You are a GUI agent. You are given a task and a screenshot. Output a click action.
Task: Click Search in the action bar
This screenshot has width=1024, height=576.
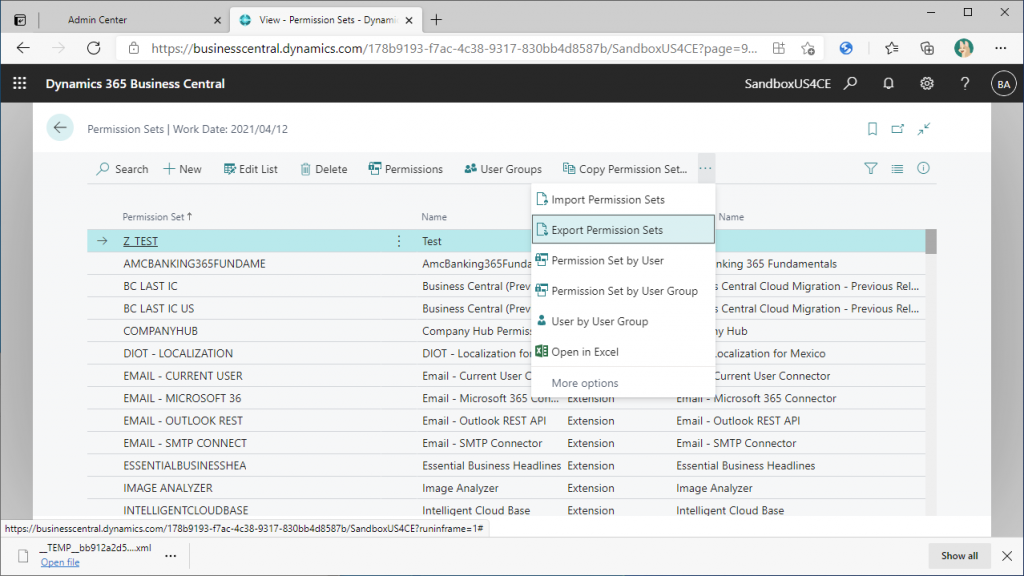122,169
